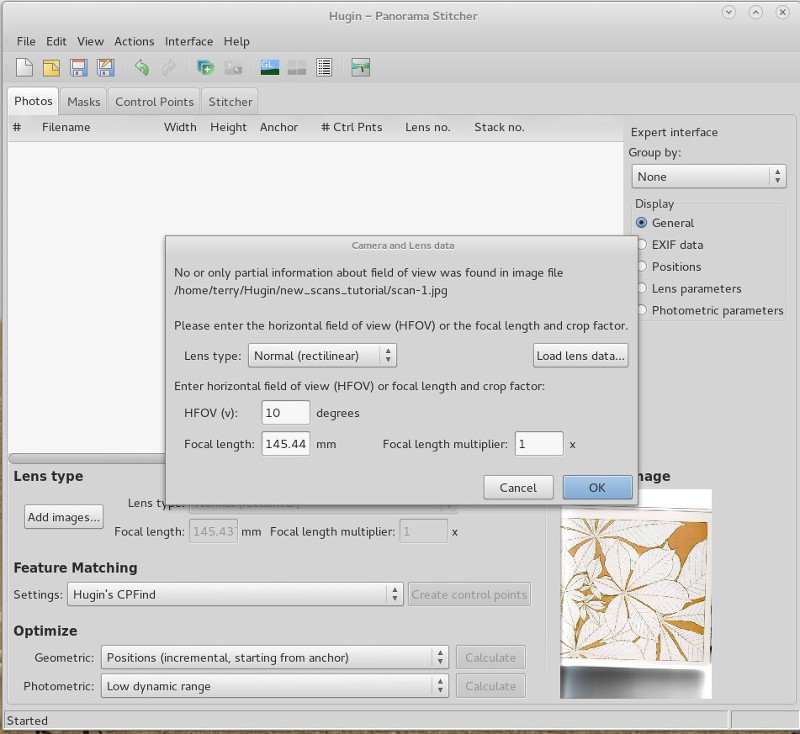Open the Photometric Low dynamic range dropdown
The image size is (800, 734).
(274, 686)
